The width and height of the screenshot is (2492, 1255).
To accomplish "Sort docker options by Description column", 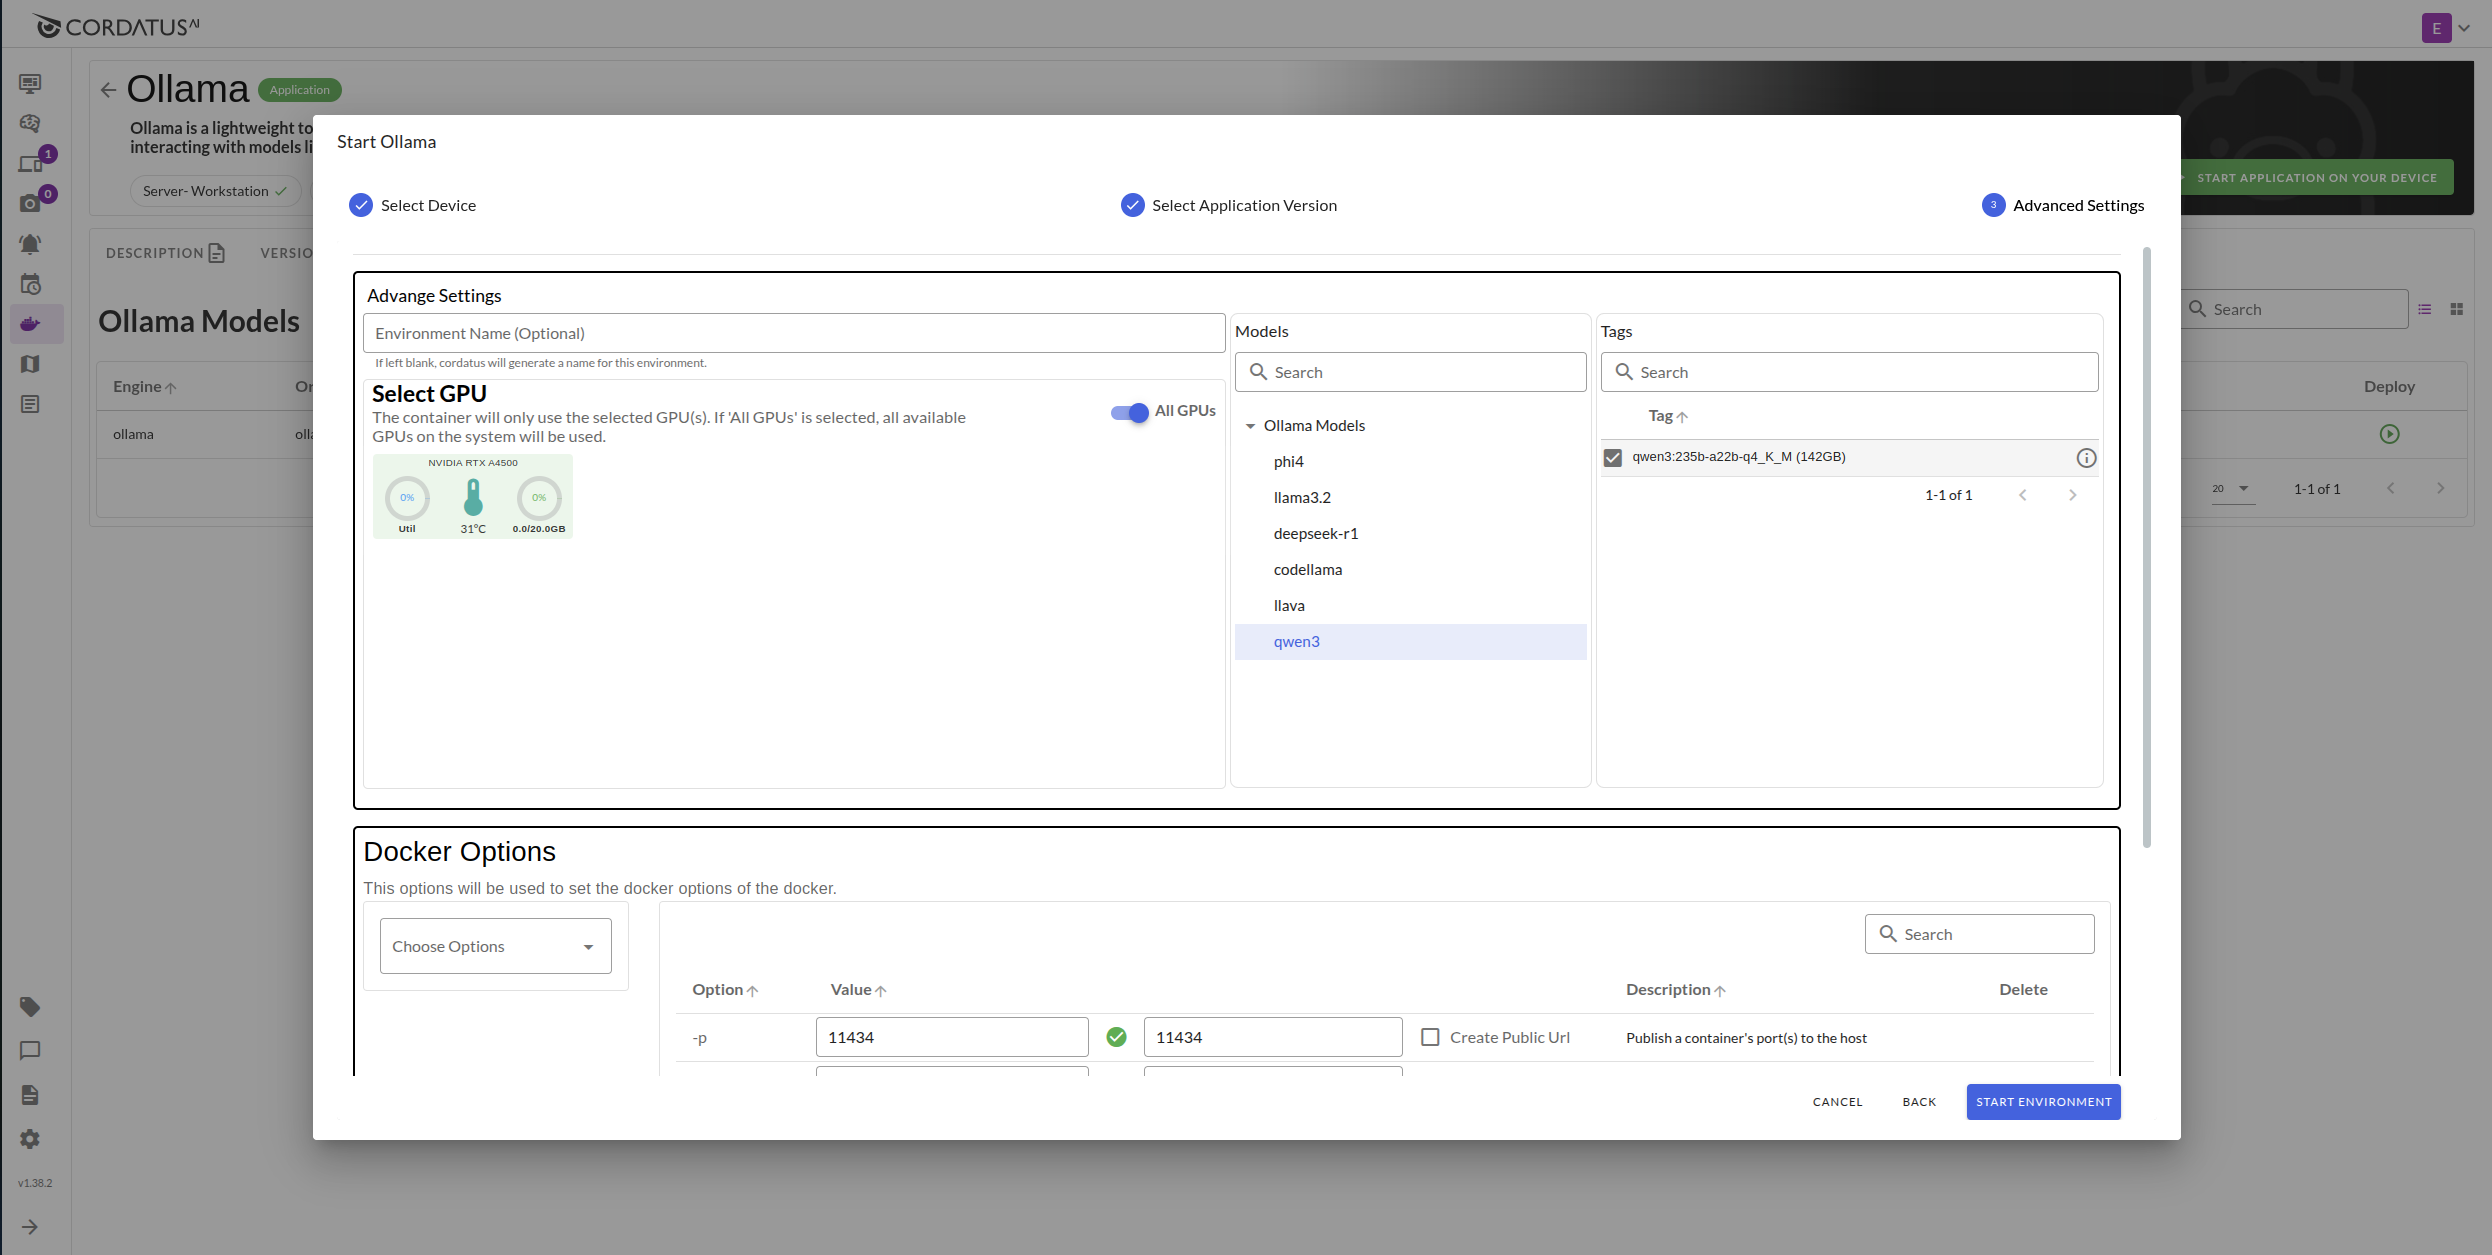I will [1675, 990].
